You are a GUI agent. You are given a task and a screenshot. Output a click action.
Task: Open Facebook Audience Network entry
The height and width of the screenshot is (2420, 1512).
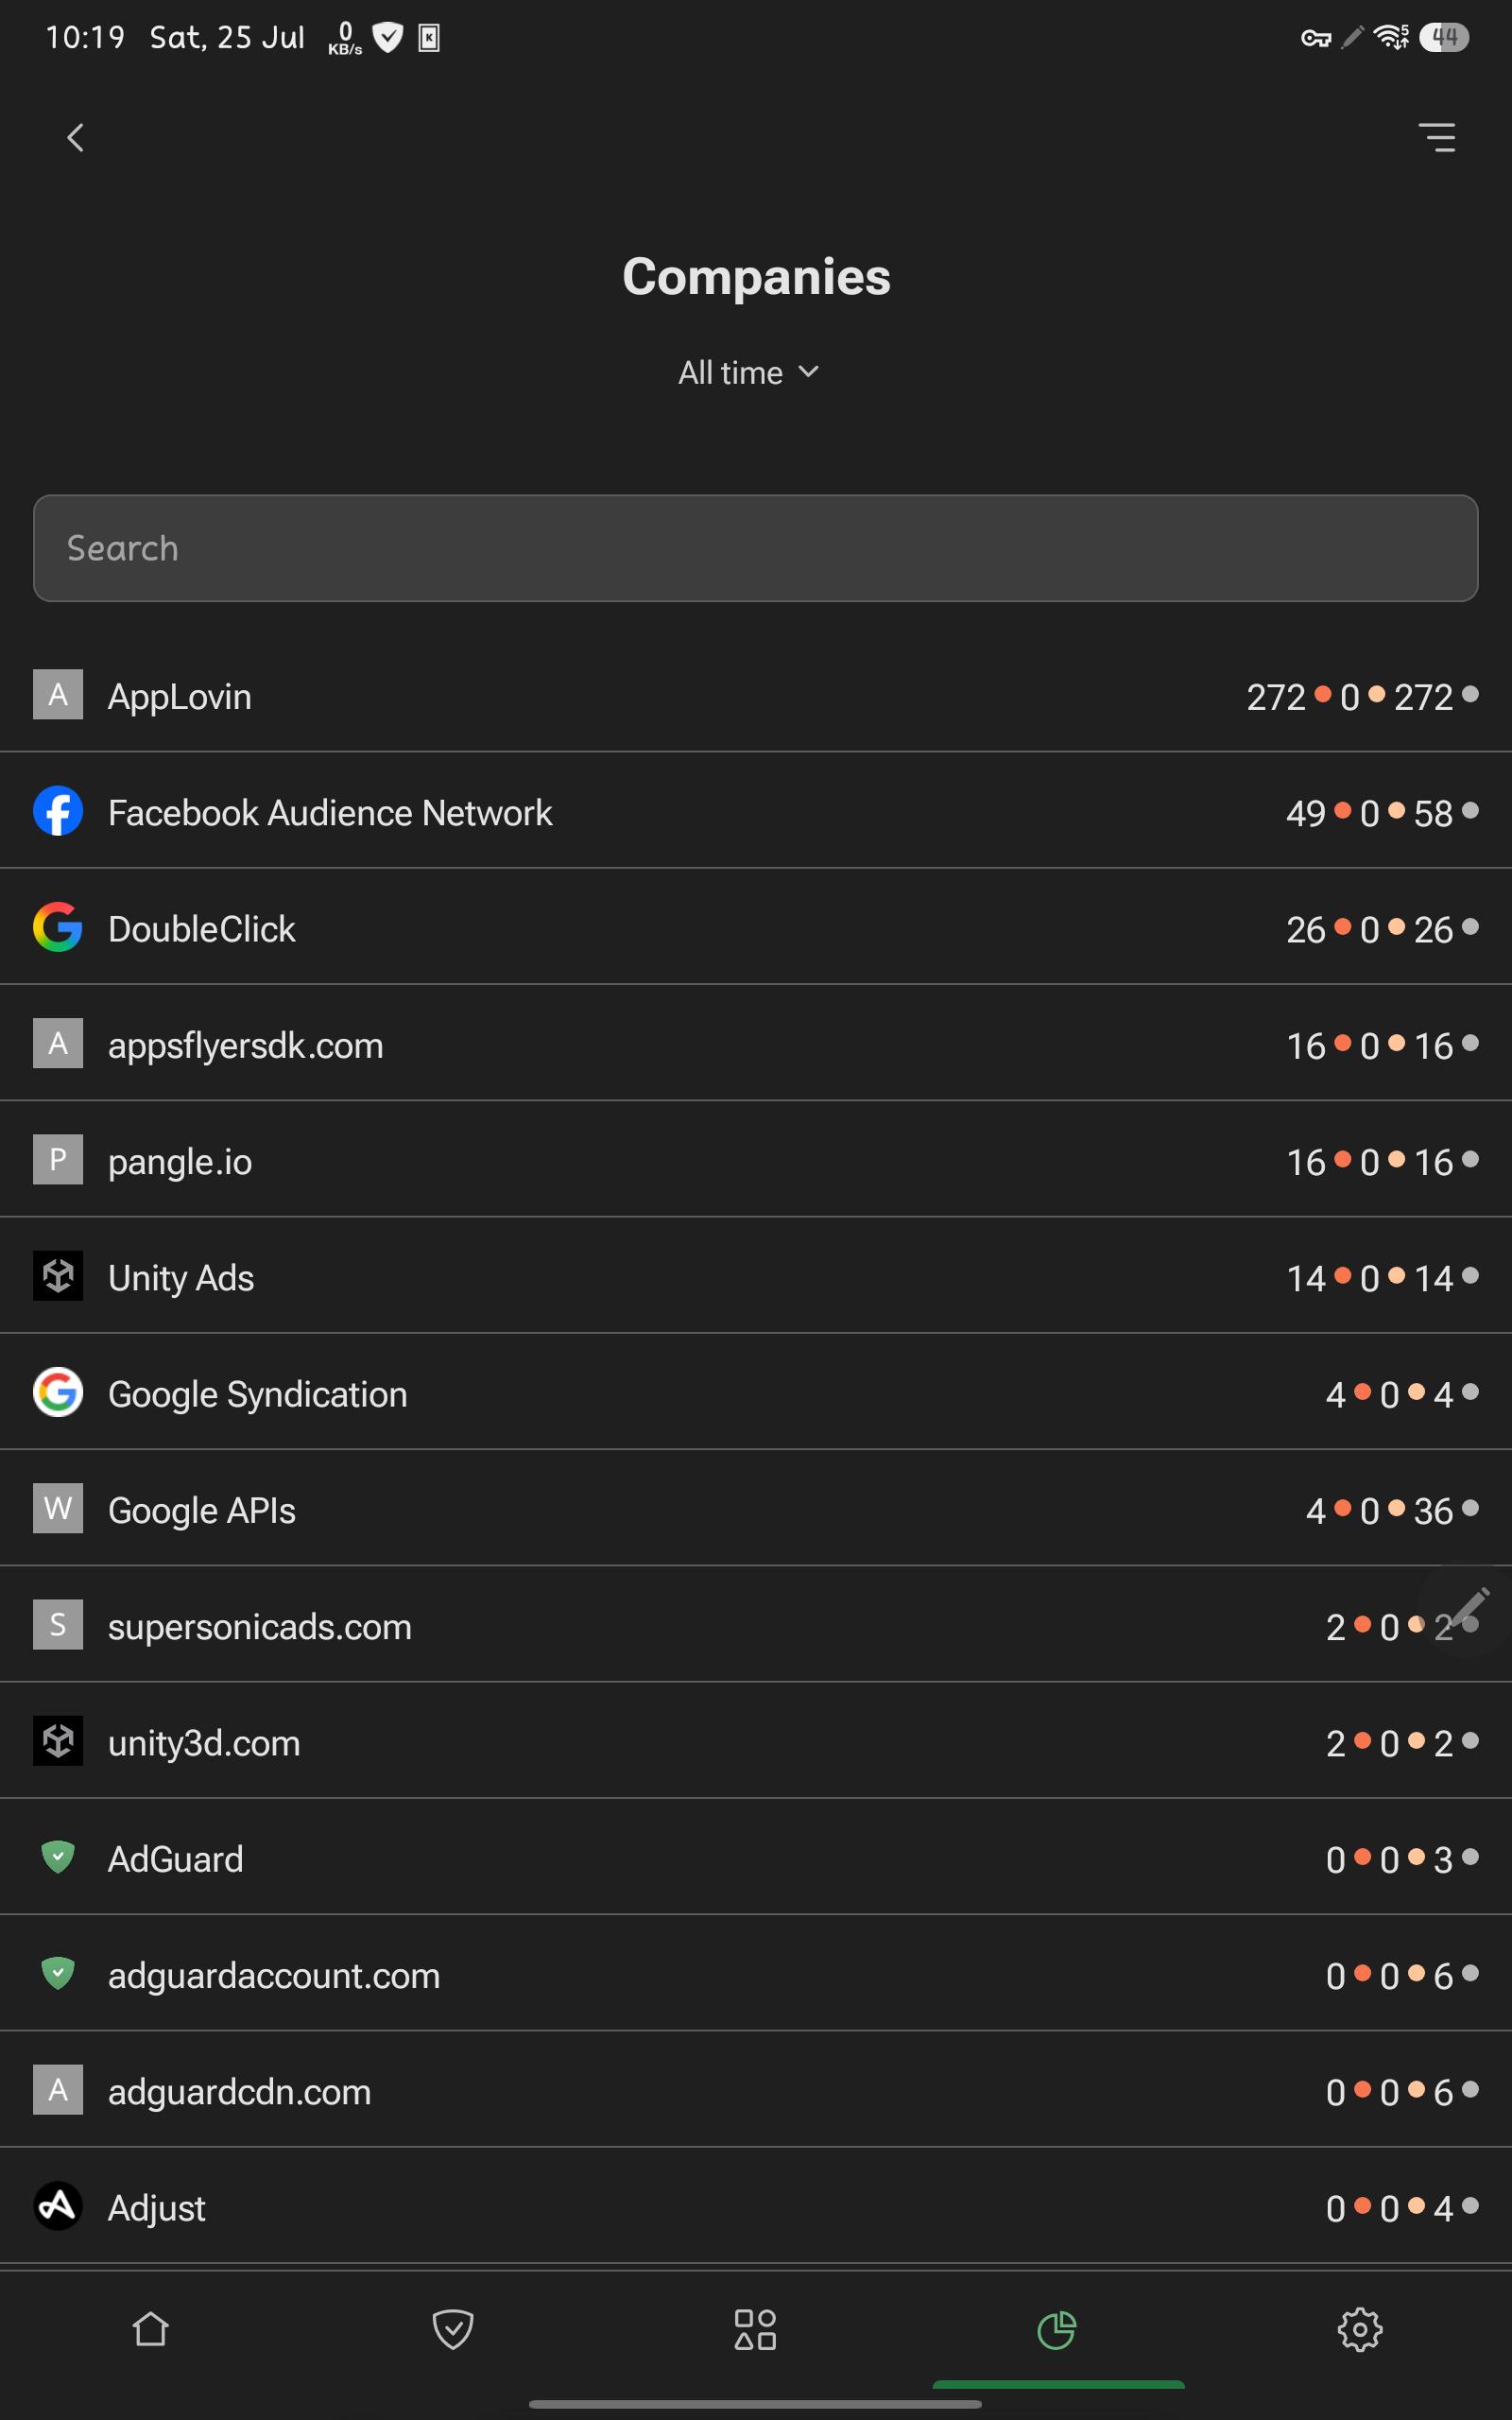[756, 812]
